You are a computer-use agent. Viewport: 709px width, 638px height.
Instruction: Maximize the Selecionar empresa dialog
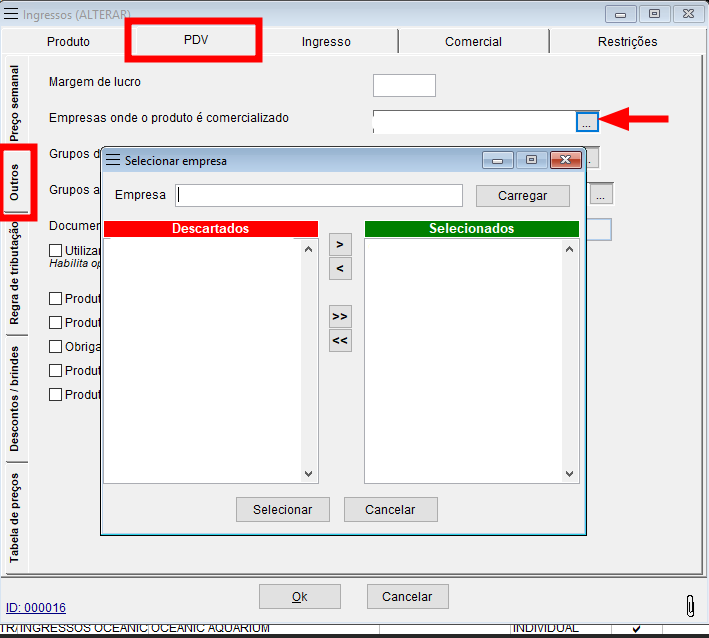531,160
